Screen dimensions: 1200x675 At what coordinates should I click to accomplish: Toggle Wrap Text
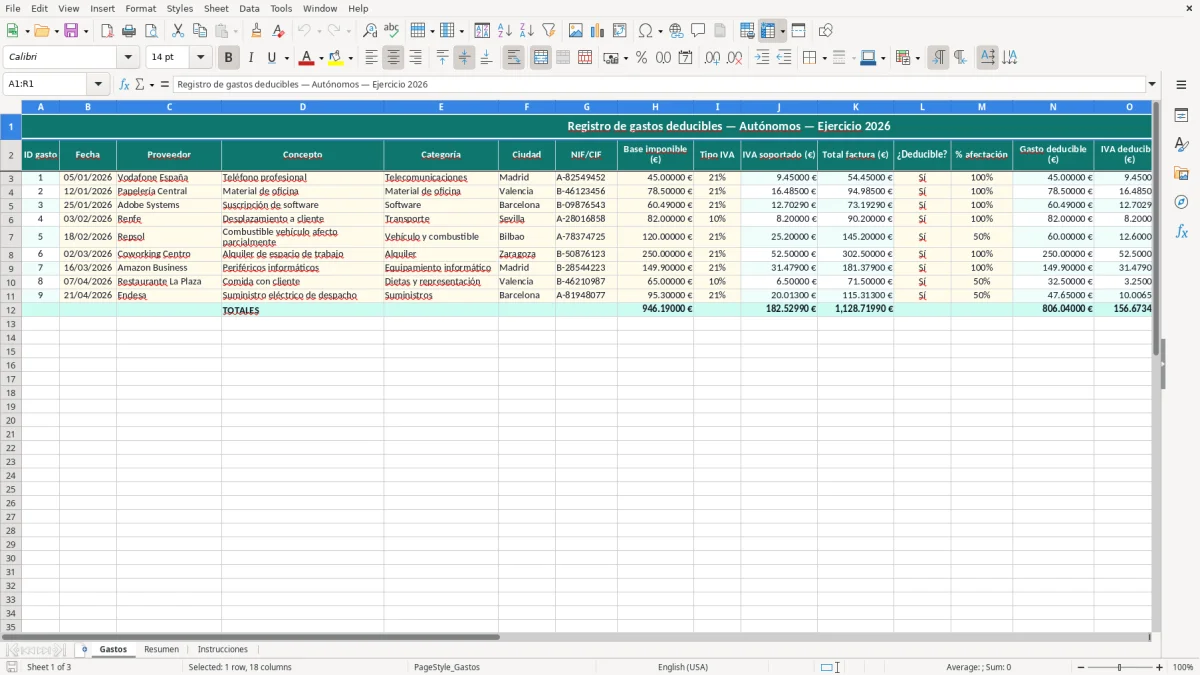(x=514, y=58)
